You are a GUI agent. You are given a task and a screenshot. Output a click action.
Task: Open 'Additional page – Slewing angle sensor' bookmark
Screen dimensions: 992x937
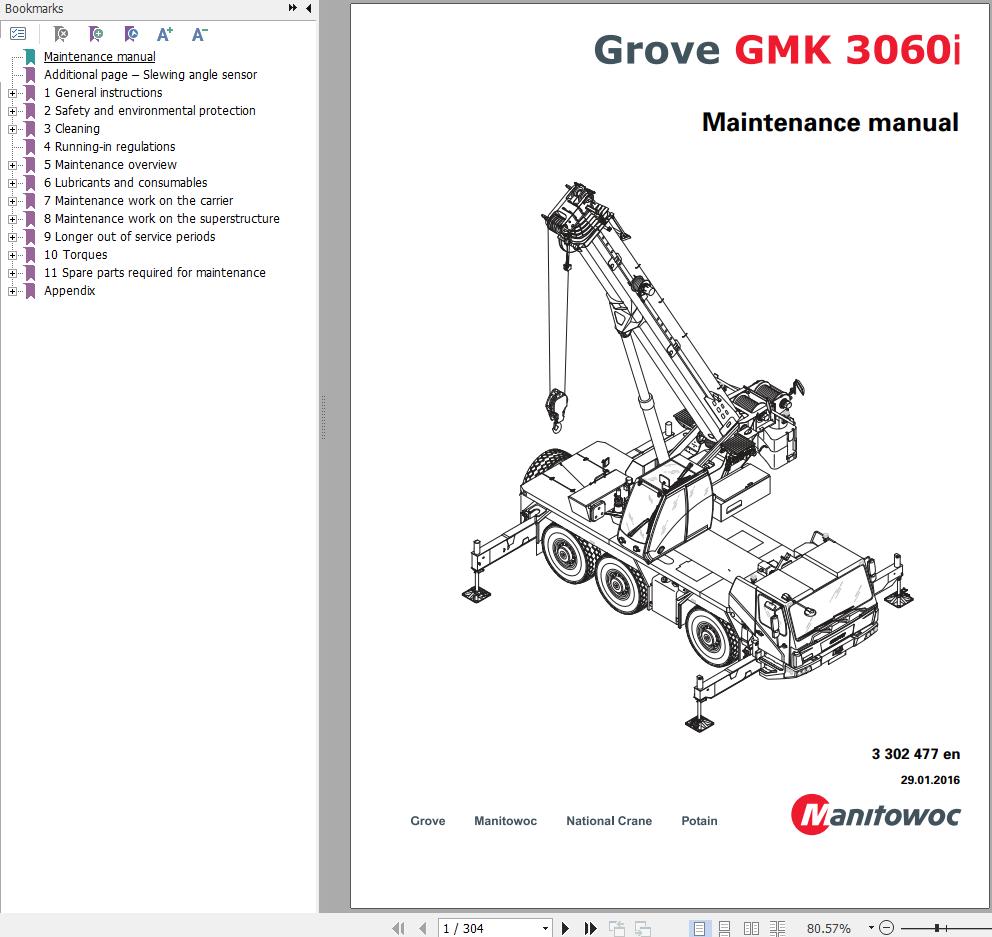[x=150, y=75]
